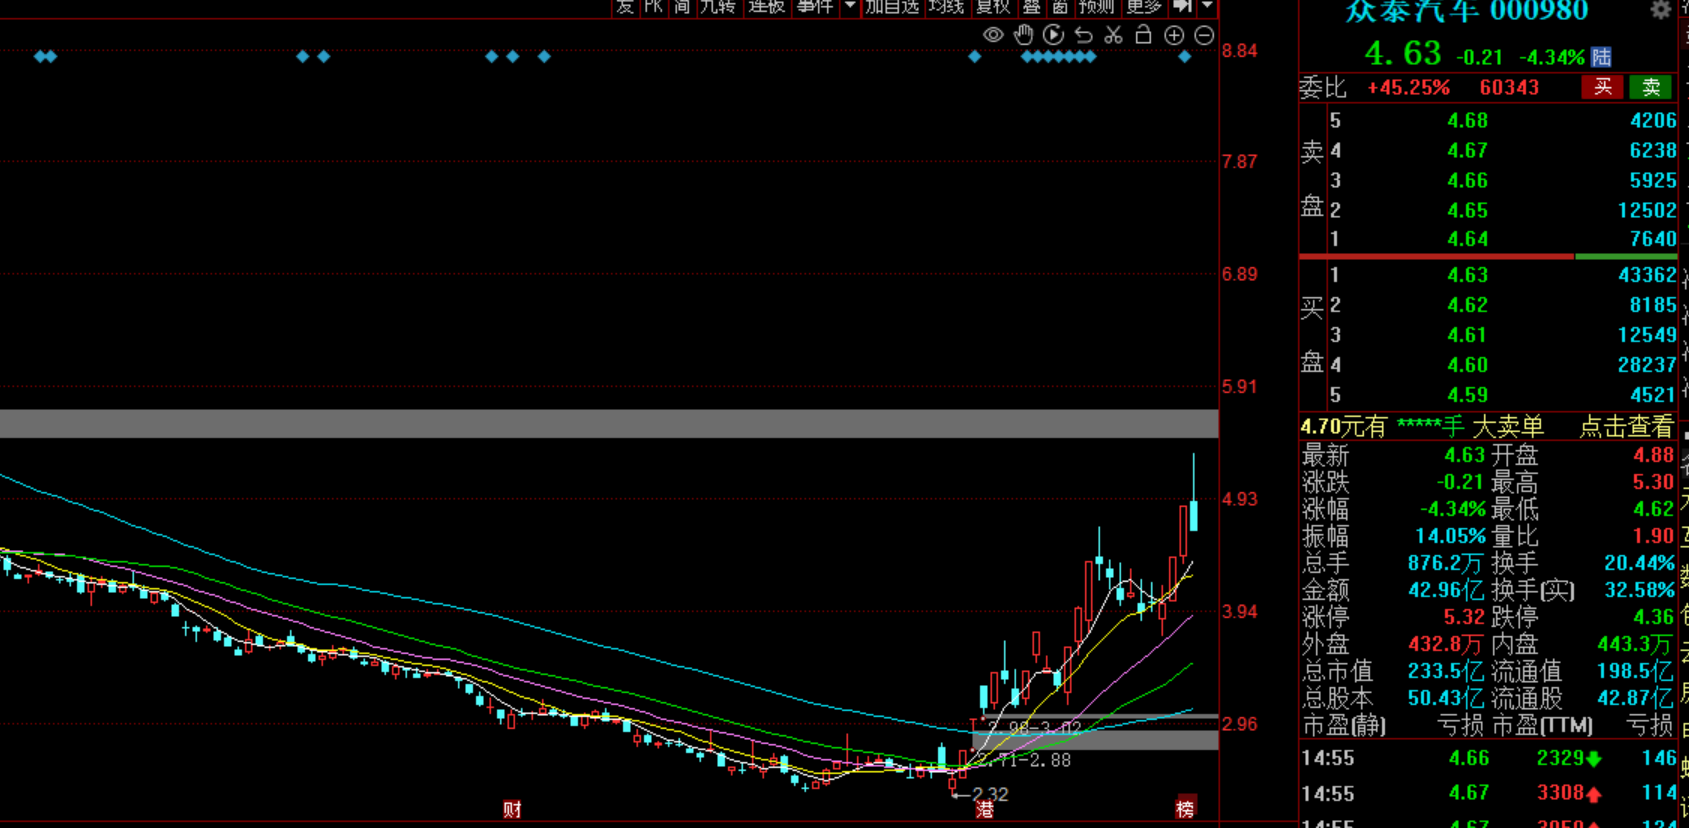Viewport: 1689px width, 828px height.
Task: Click the green 卖 sell button
Action: pos(1651,87)
